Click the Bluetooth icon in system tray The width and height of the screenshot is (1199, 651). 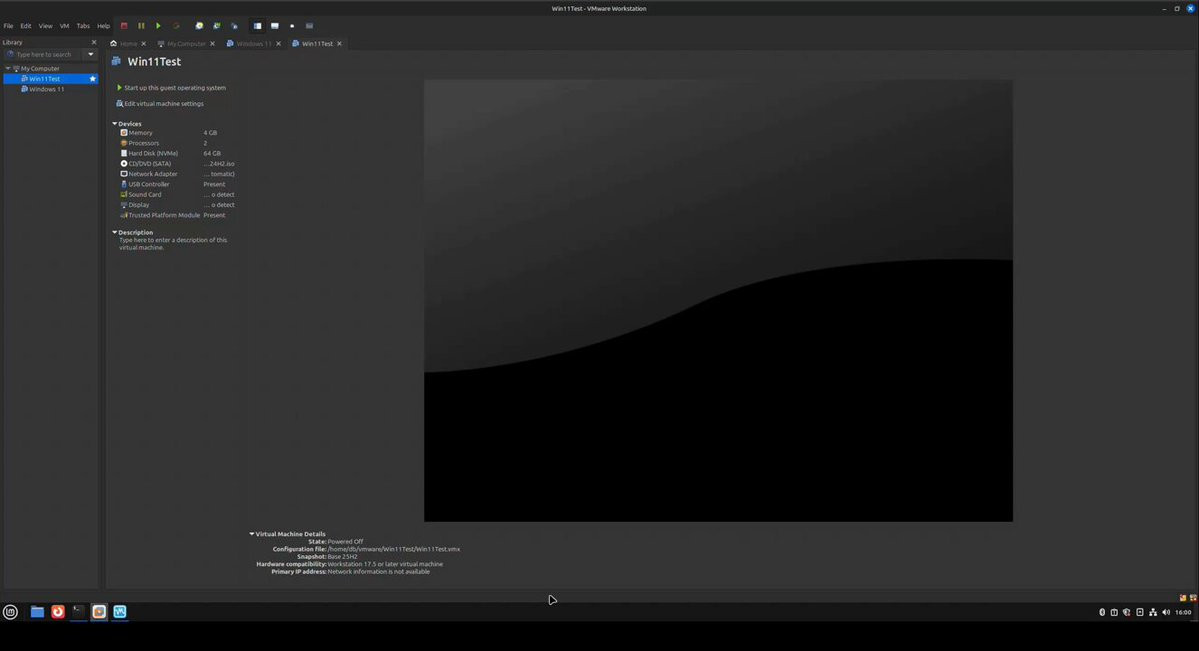[1102, 612]
